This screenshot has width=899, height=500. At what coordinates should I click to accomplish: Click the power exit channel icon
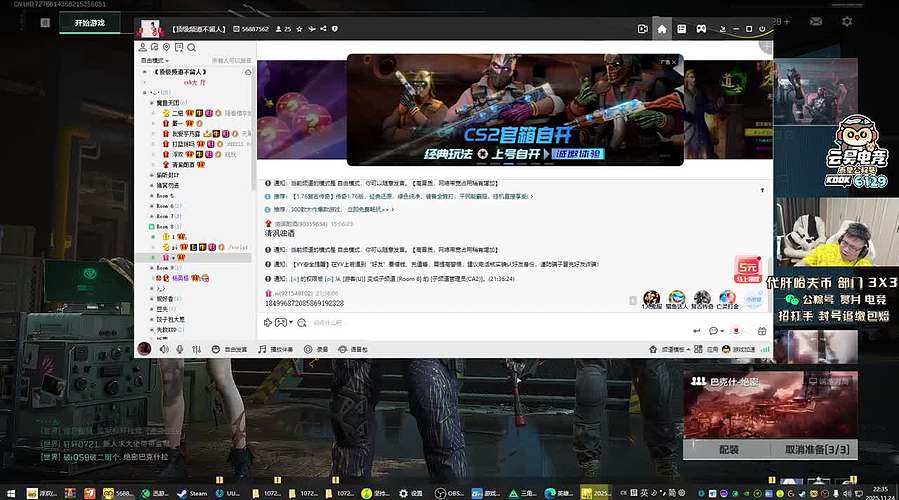point(762,29)
